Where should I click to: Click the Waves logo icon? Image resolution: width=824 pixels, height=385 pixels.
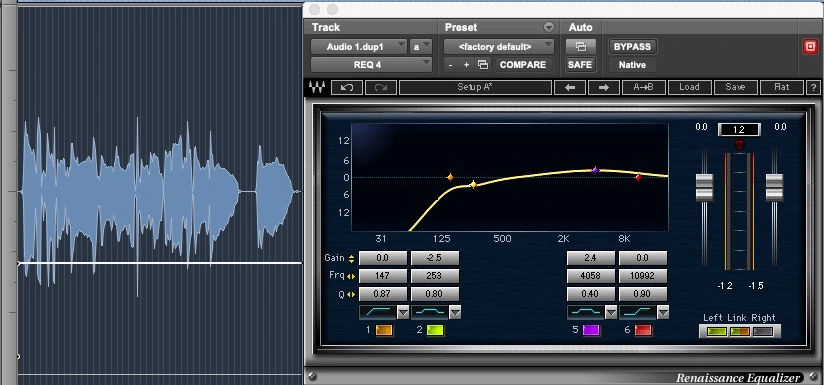pos(317,87)
